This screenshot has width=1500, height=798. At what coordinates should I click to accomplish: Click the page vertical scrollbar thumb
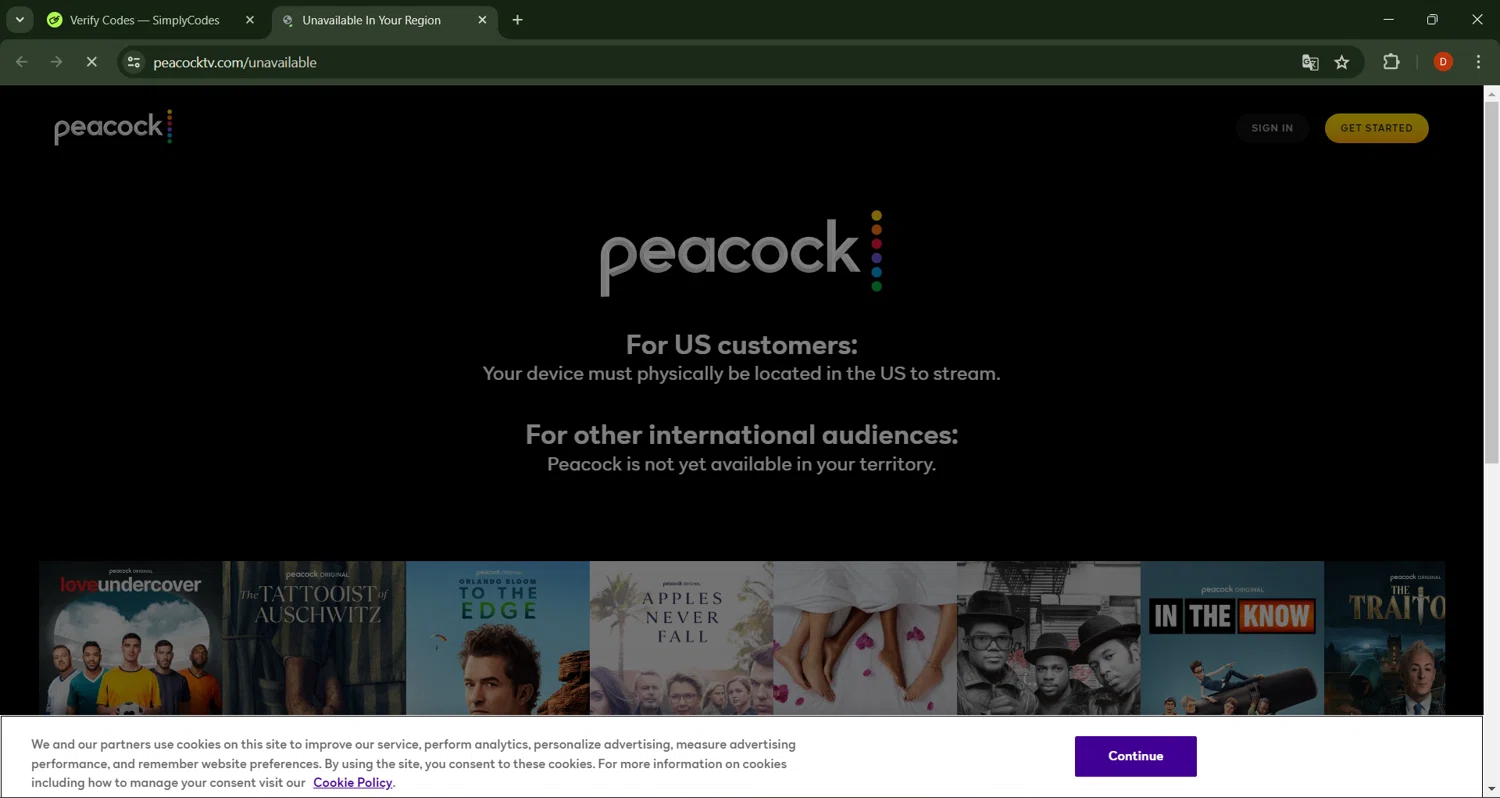(x=1491, y=282)
